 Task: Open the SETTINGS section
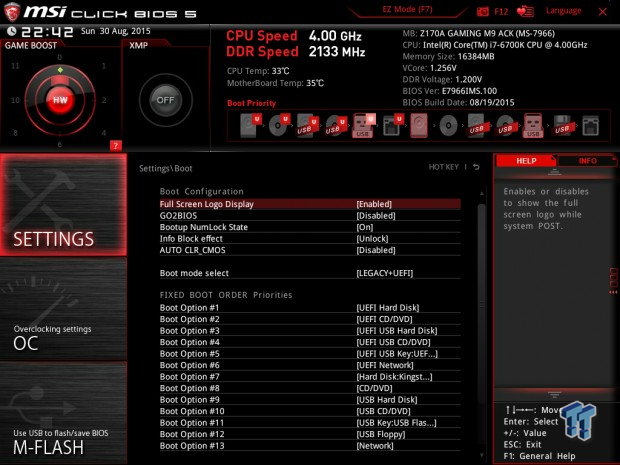pyautogui.click(x=63, y=205)
